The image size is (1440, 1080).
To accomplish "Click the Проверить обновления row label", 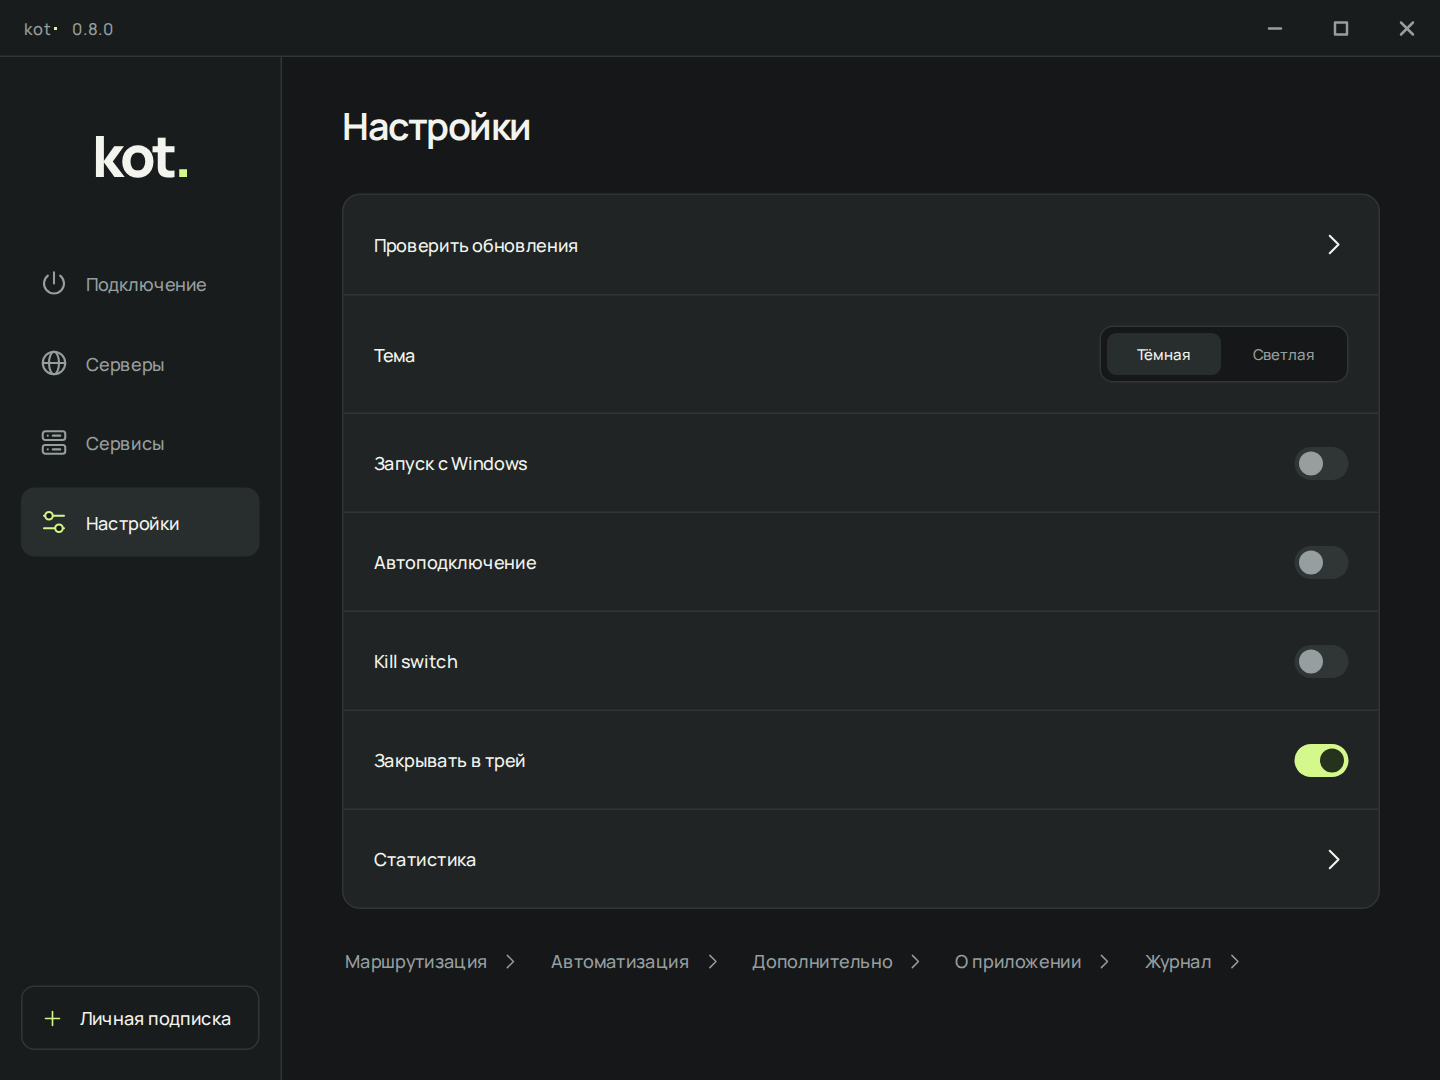I will [476, 245].
